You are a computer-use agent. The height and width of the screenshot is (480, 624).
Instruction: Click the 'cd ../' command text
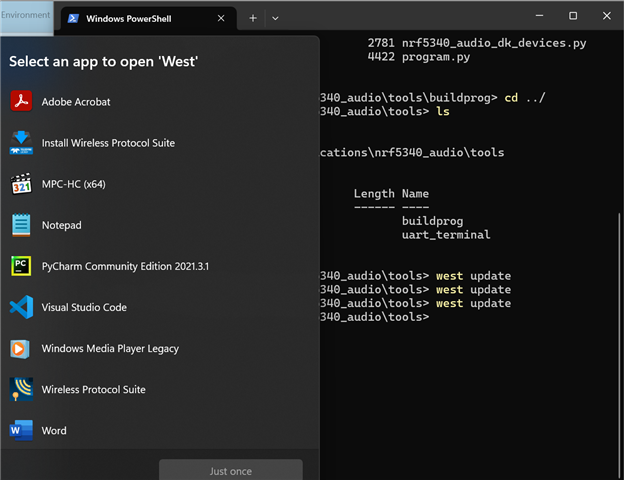coord(525,98)
